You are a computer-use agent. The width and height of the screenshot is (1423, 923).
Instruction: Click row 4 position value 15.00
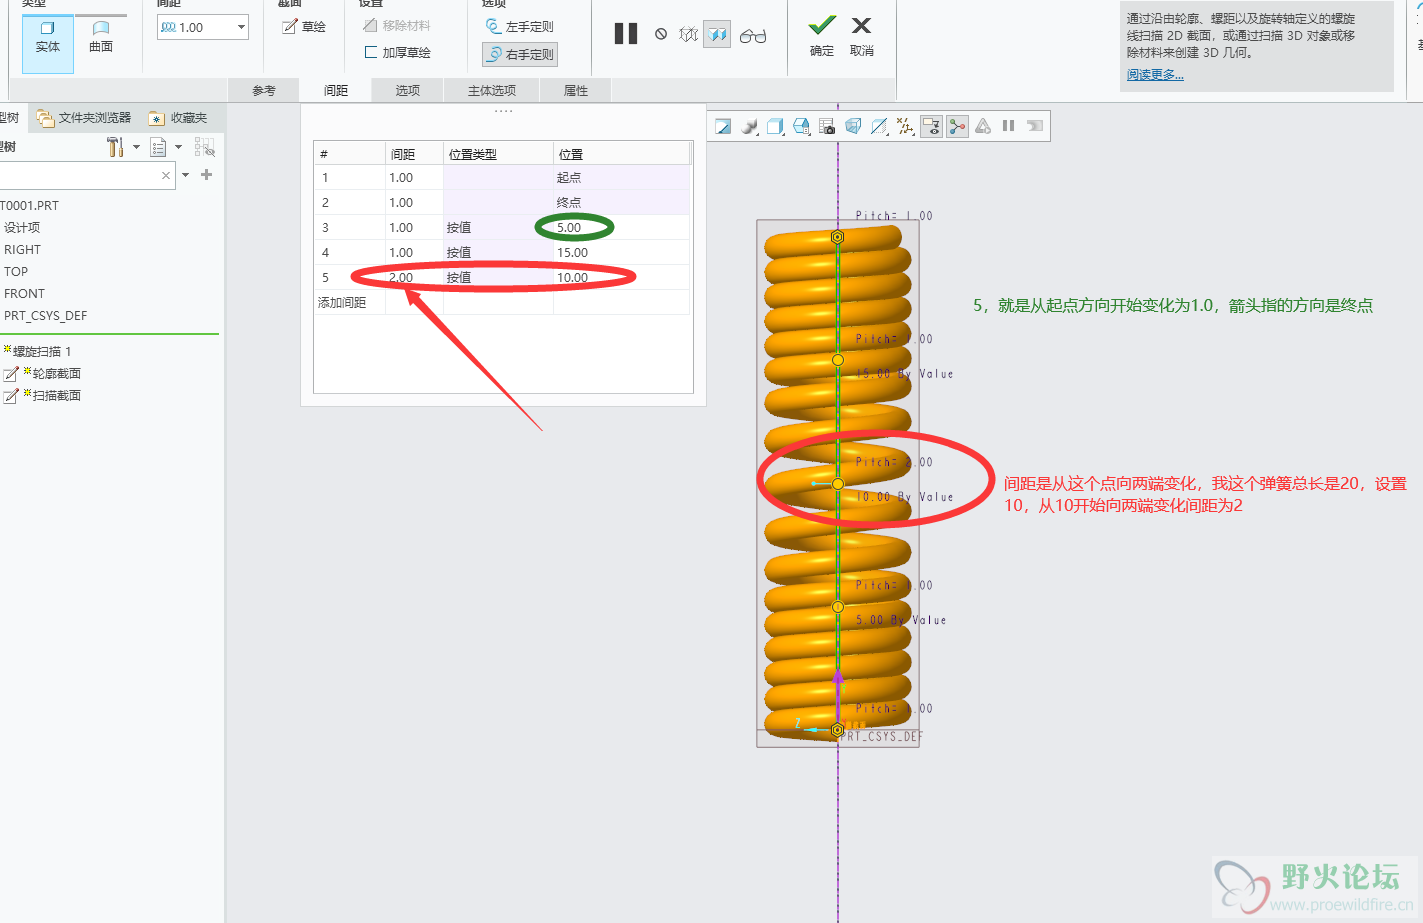pos(572,252)
